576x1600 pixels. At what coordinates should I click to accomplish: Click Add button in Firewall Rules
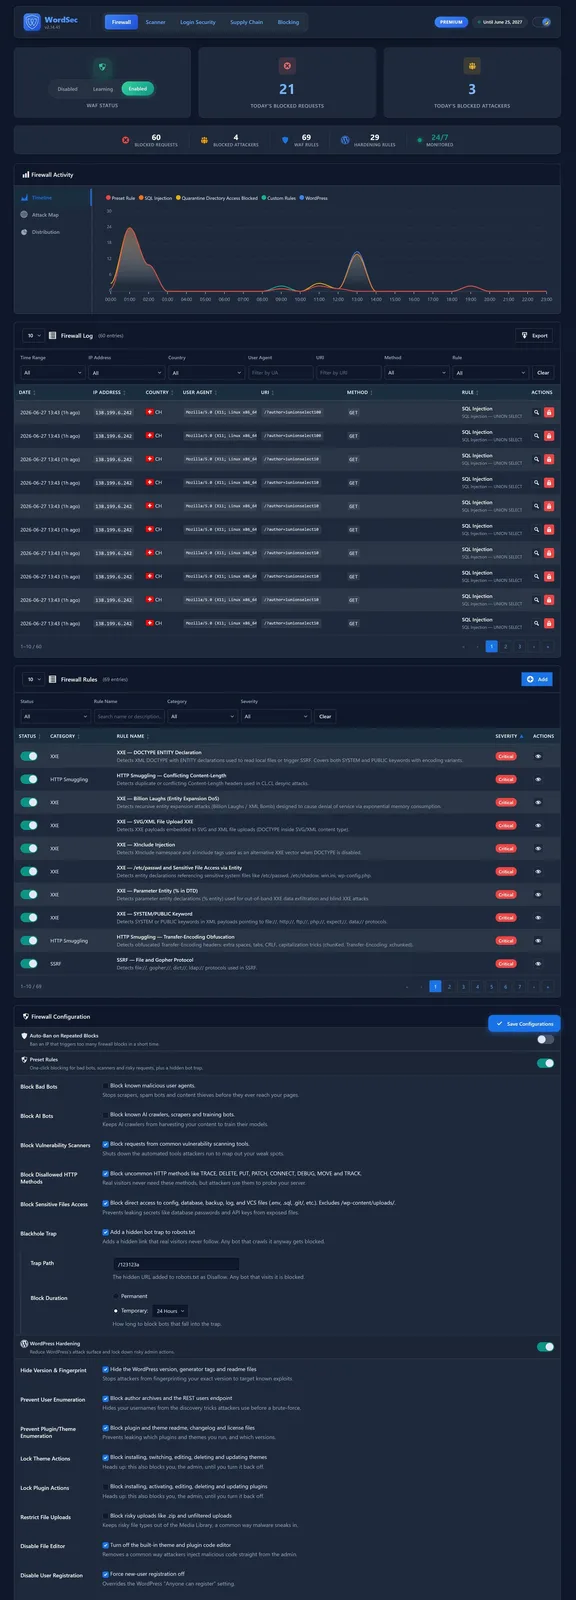coord(537,679)
